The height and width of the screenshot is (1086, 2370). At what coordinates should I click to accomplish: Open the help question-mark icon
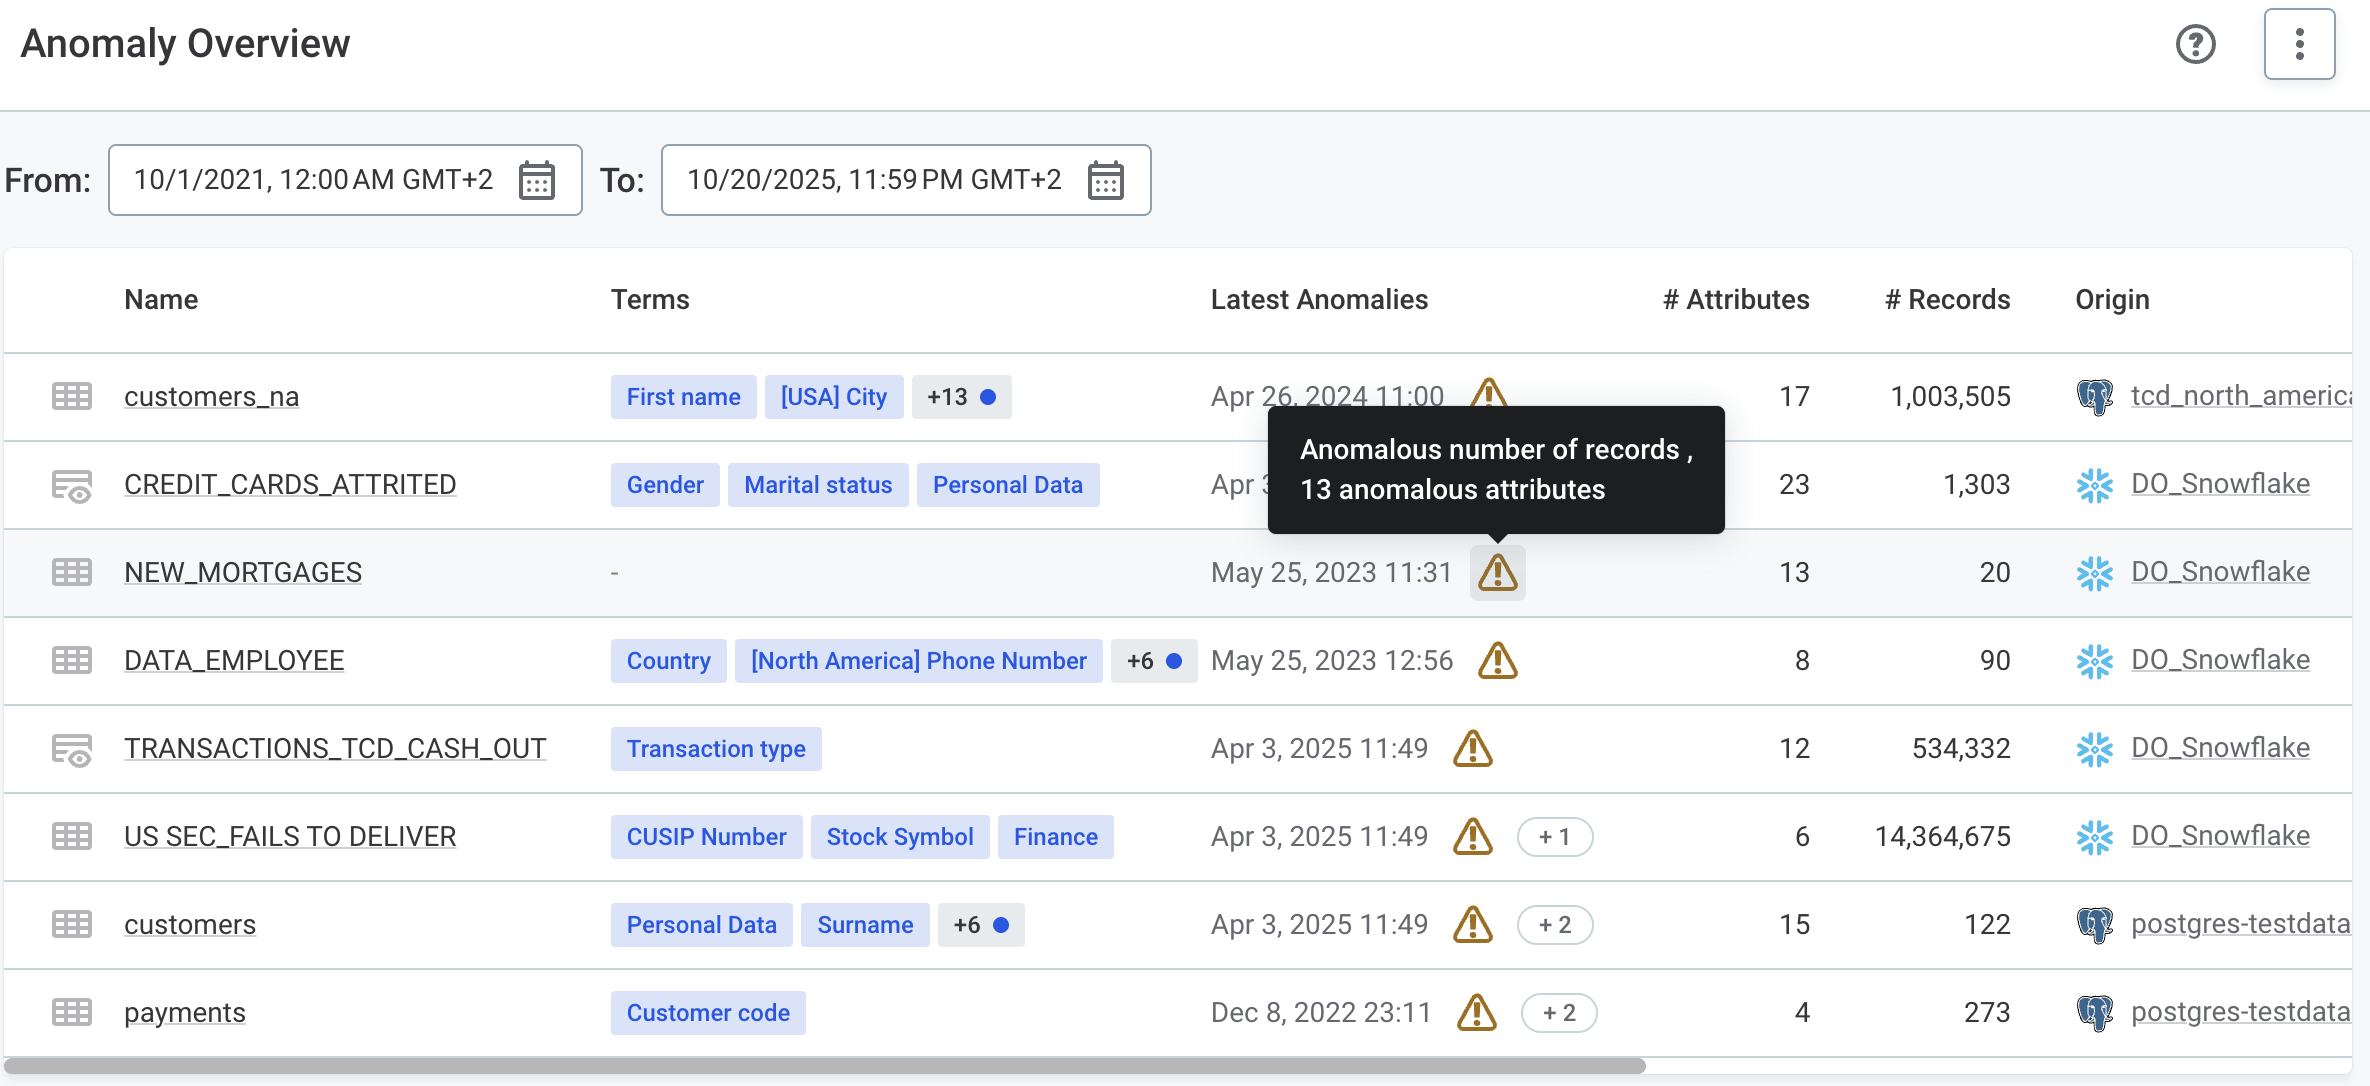2196,44
